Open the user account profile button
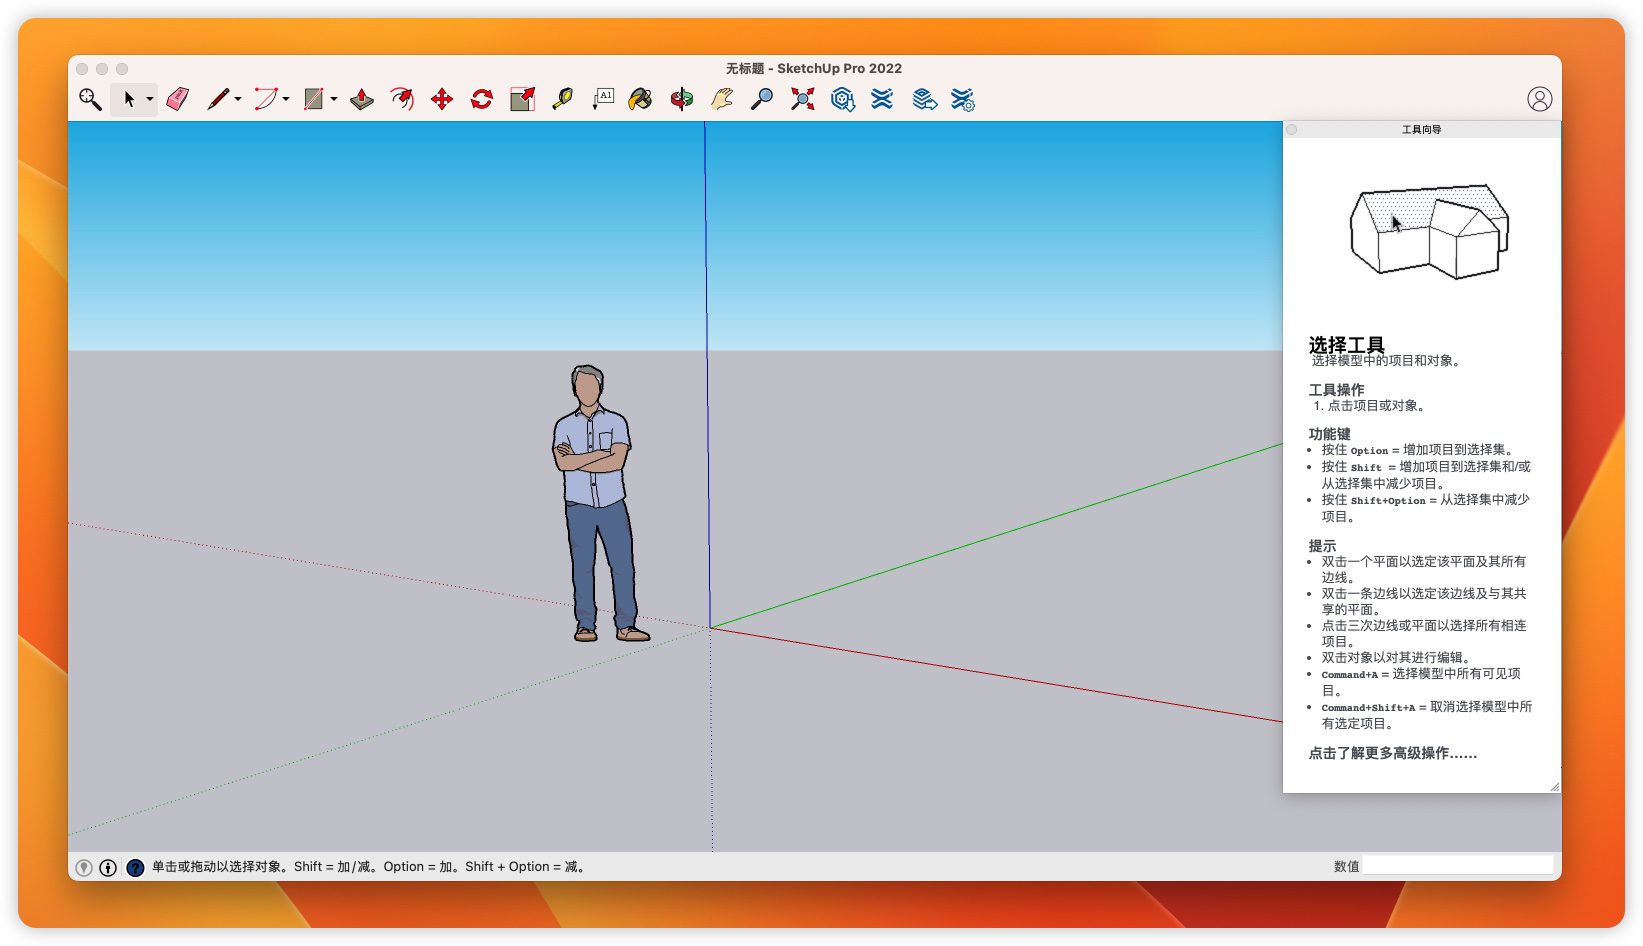This screenshot has height=946, width=1643. tap(1539, 99)
